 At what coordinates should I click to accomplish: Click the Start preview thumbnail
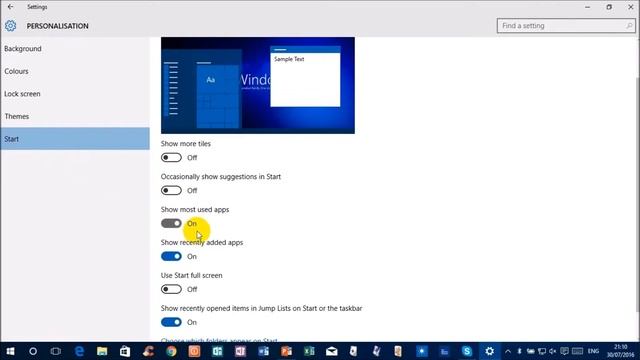tap(258, 85)
